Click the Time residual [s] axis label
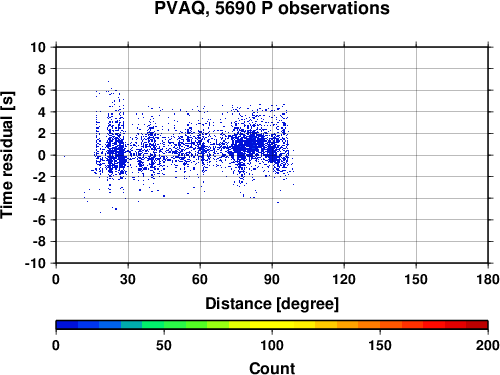The height and width of the screenshot is (375, 500). (x=7, y=155)
